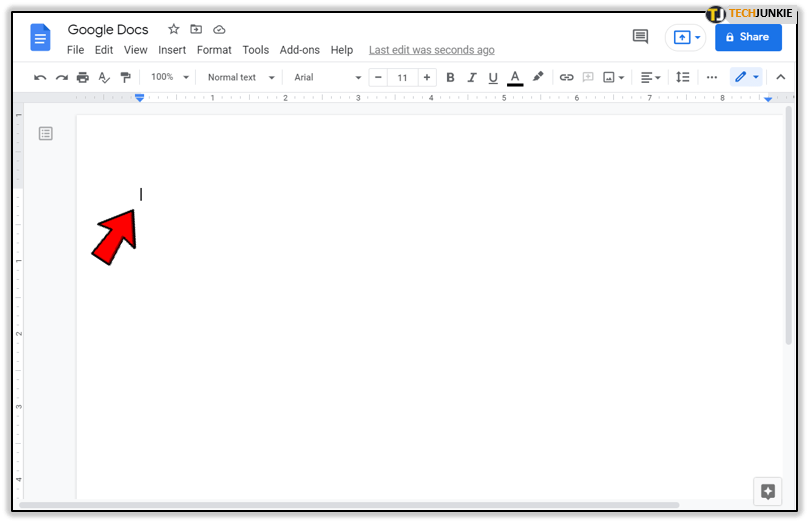Click the Undo arrow icon
This screenshot has width=809, height=523.
click(40, 77)
